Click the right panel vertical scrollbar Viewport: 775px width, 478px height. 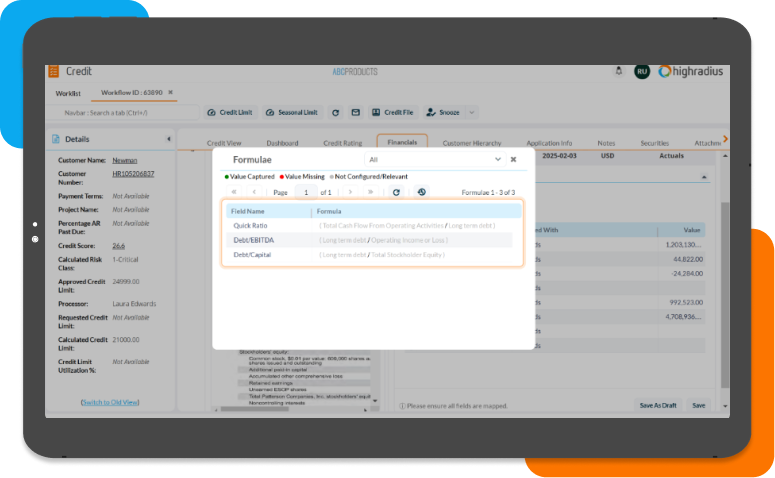[x=725, y=295]
